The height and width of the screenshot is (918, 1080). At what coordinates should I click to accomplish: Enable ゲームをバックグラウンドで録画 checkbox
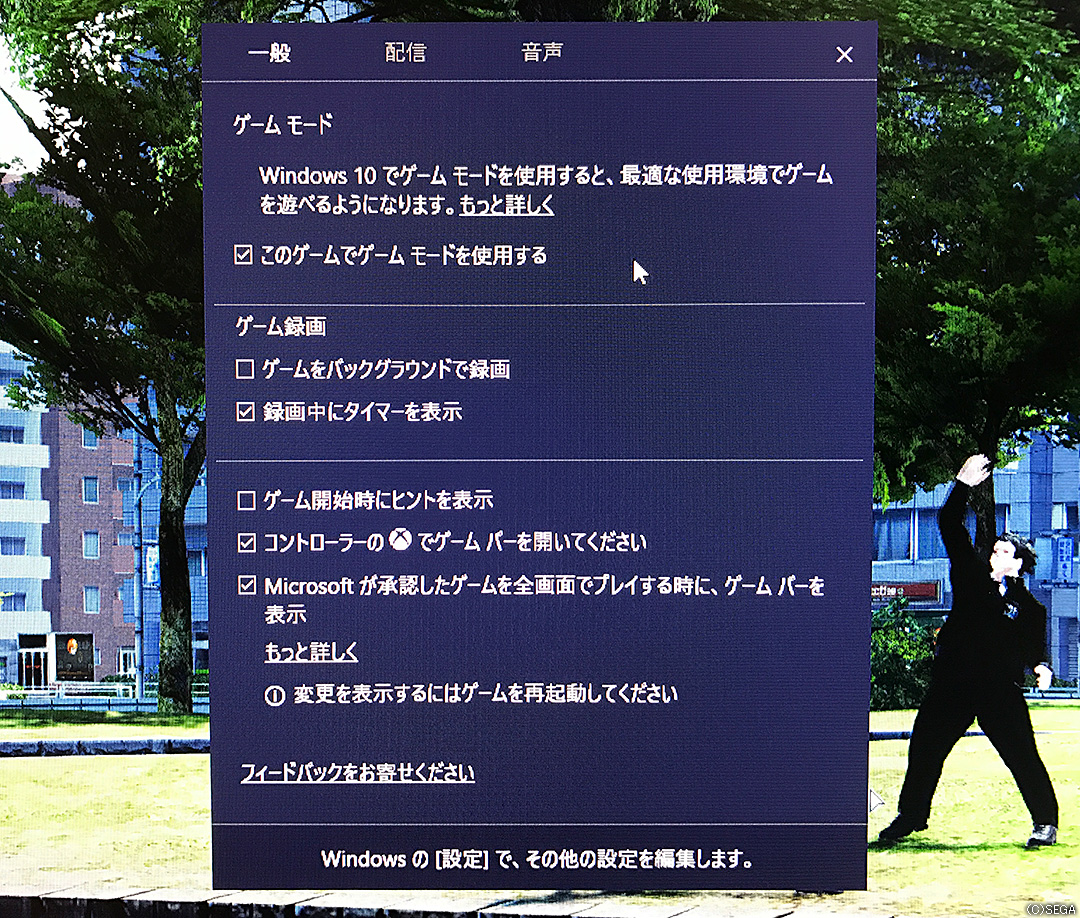pos(245,370)
